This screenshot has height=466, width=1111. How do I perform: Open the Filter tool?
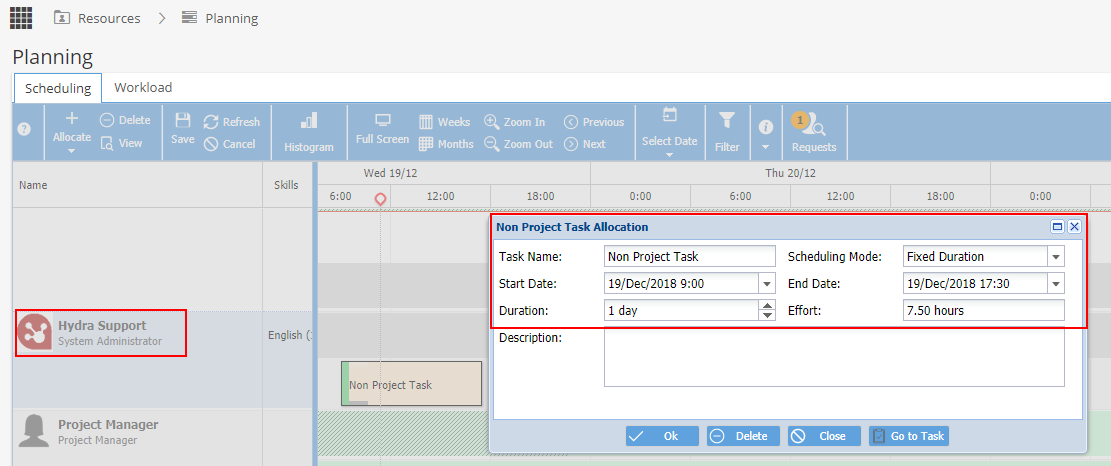[x=727, y=132]
